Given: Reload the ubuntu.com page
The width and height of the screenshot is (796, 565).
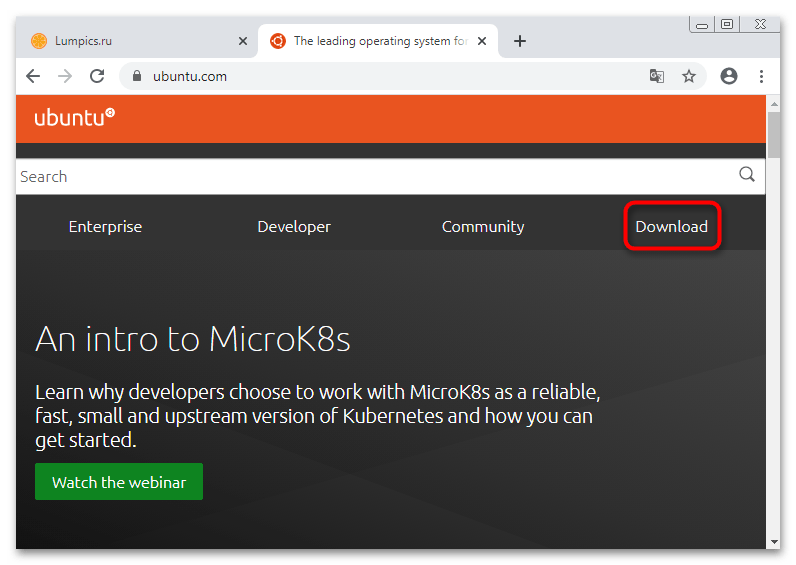Looking at the screenshot, I should [x=97, y=76].
